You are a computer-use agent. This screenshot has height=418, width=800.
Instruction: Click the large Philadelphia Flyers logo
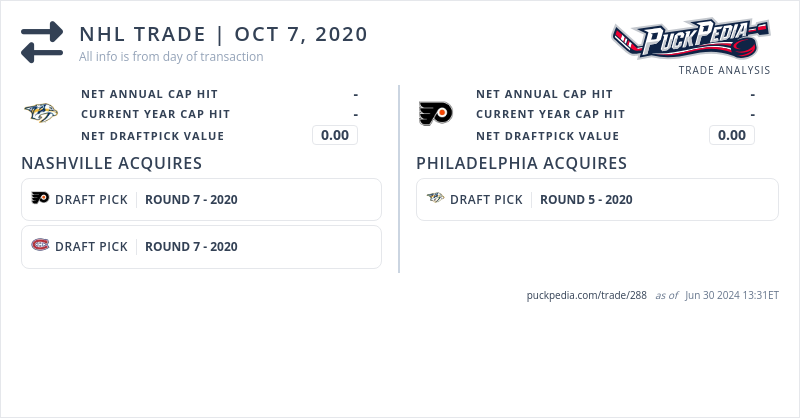(x=436, y=113)
